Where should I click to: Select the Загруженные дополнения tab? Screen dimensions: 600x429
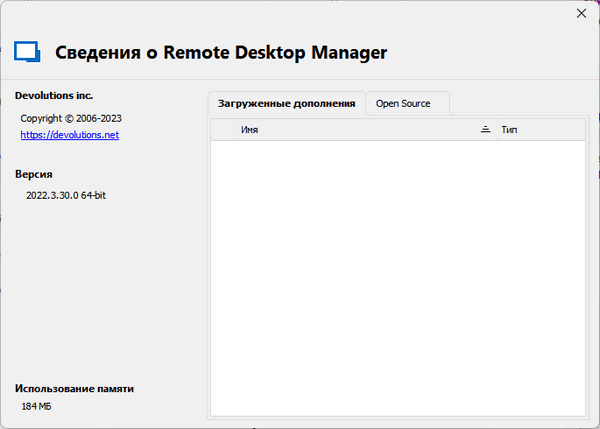[286, 103]
